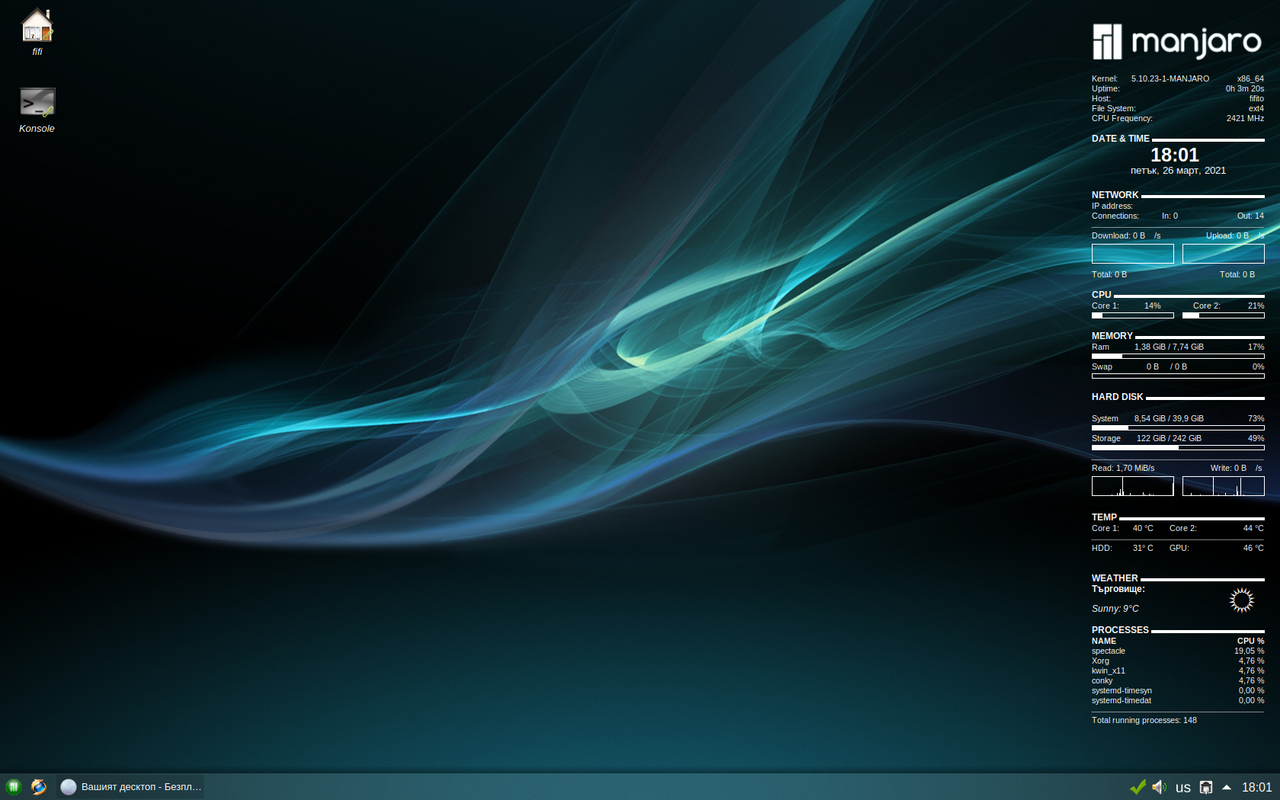Click the 'HDD: 31° C' temperature text
The image size is (1280, 800).
pyautogui.click(x=1122, y=548)
